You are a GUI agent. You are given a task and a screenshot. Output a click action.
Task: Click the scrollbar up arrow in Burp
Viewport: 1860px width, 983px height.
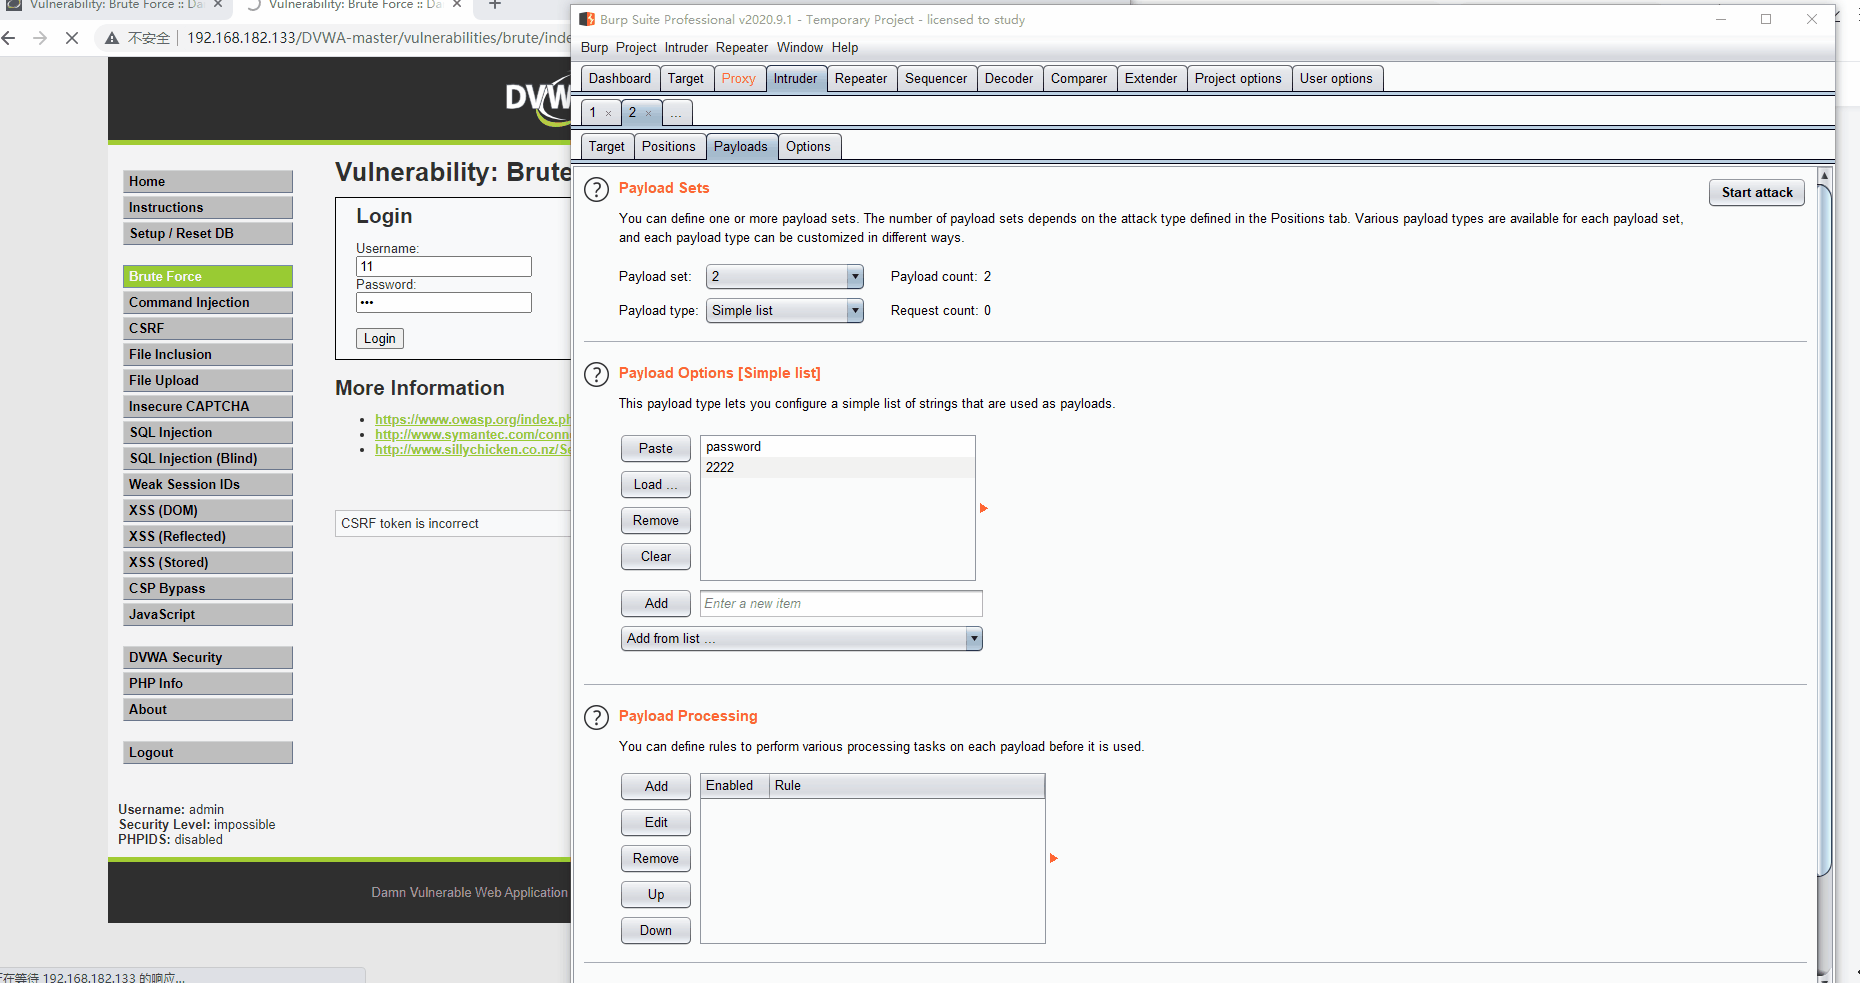tap(1825, 176)
